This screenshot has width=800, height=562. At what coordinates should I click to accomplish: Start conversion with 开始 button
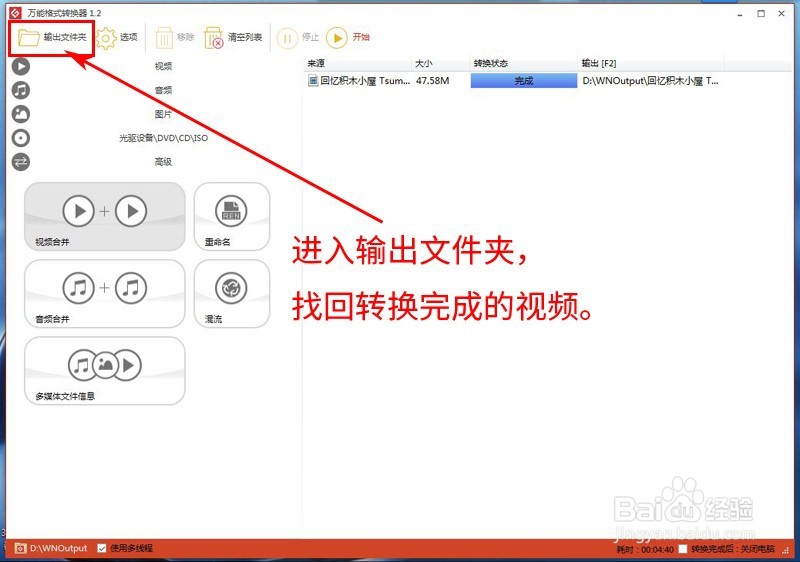pos(348,38)
